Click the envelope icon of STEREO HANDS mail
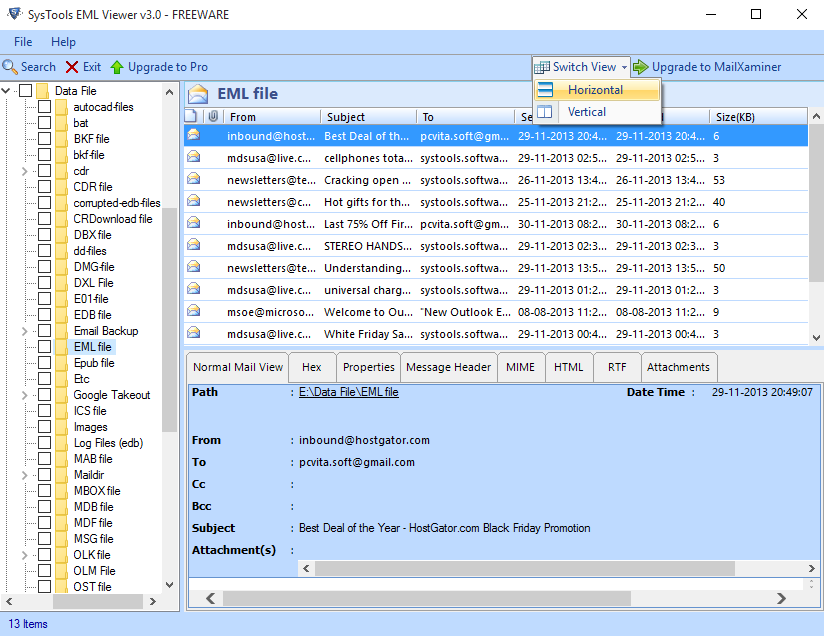The width and height of the screenshot is (824, 636). click(x=194, y=244)
